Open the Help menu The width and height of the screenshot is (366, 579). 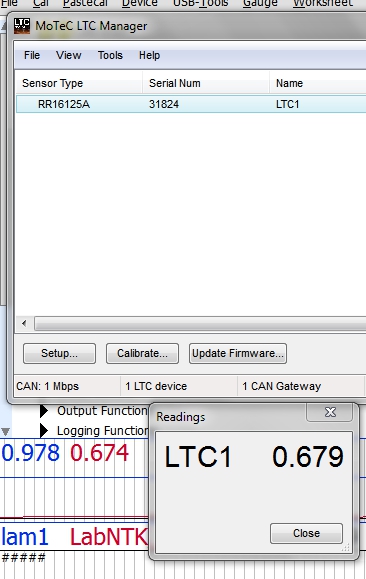[149, 55]
